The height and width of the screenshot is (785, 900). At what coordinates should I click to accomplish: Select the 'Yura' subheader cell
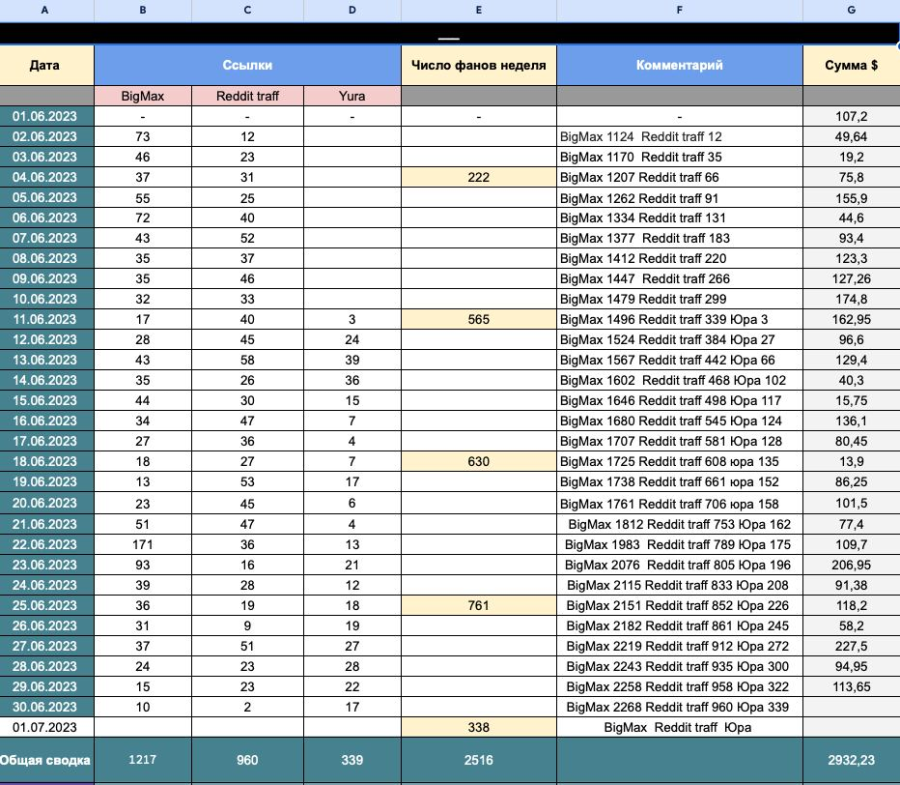point(352,96)
